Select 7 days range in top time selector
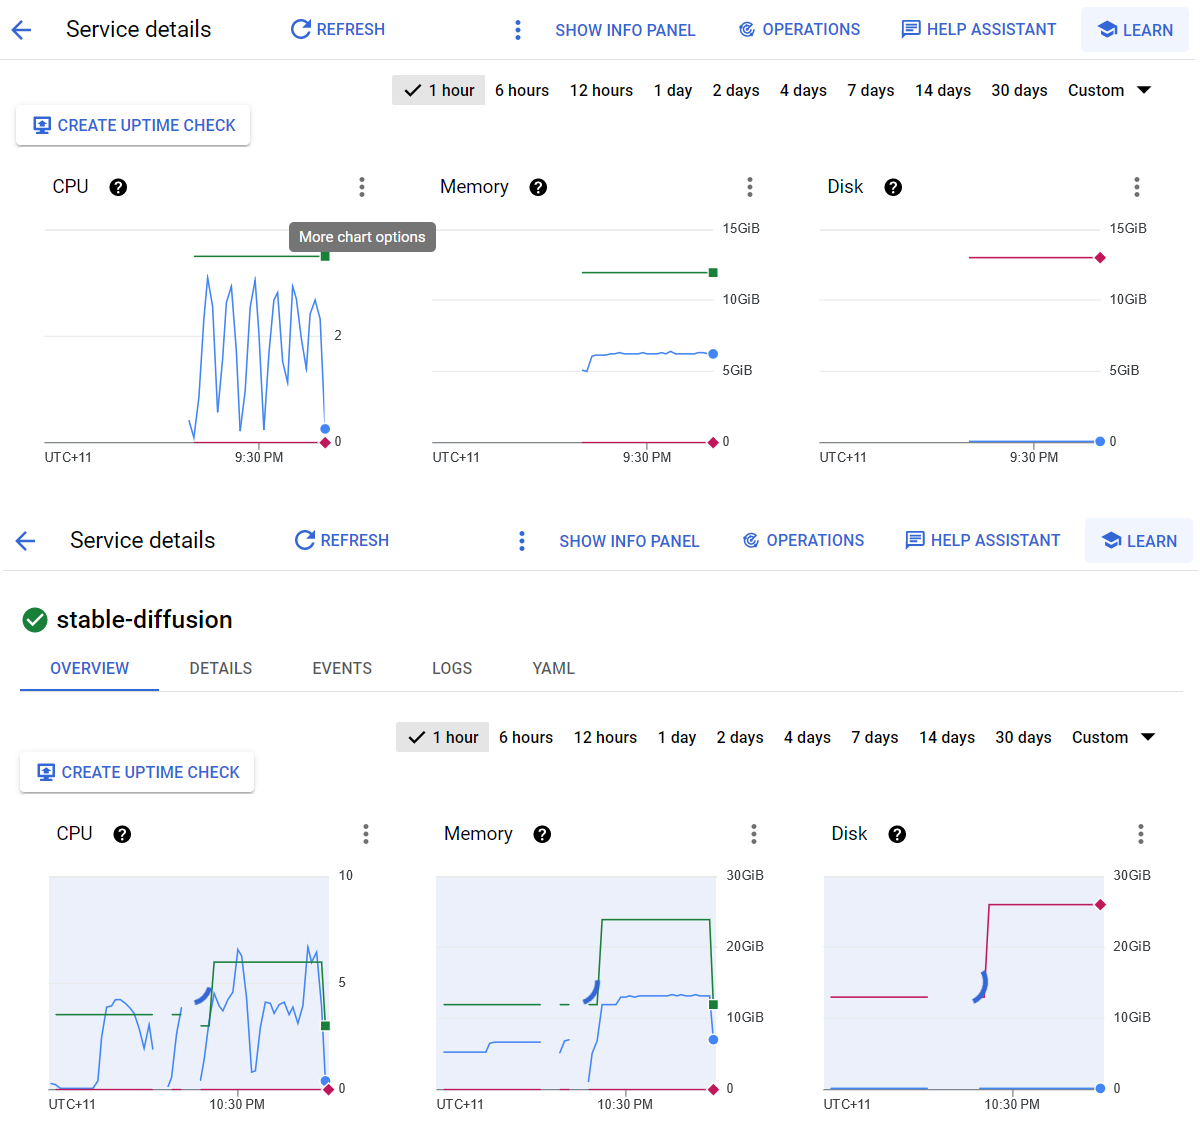1200x1148 pixels. pyautogui.click(x=871, y=90)
